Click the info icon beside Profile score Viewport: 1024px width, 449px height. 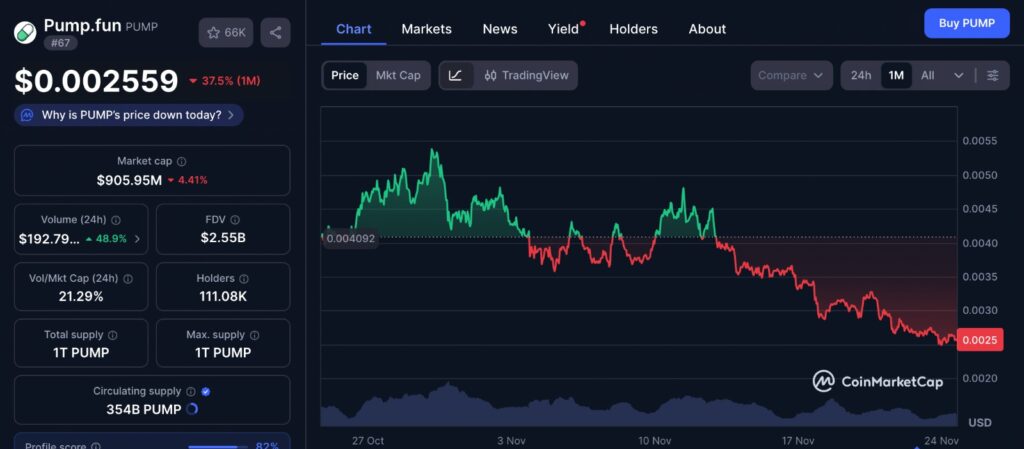click(x=96, y=446)
